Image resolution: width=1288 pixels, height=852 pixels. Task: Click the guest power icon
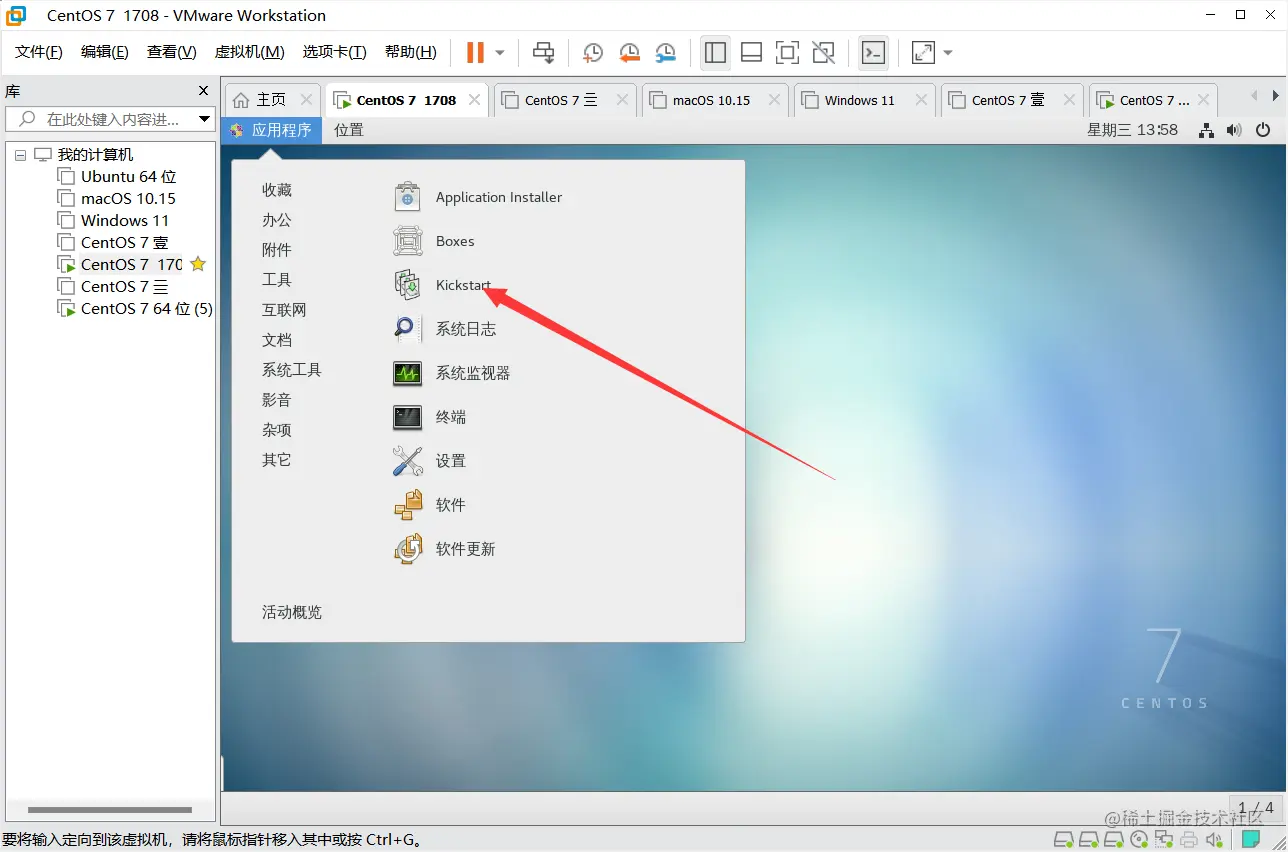pyautogui.click(x=1263, y=130)
